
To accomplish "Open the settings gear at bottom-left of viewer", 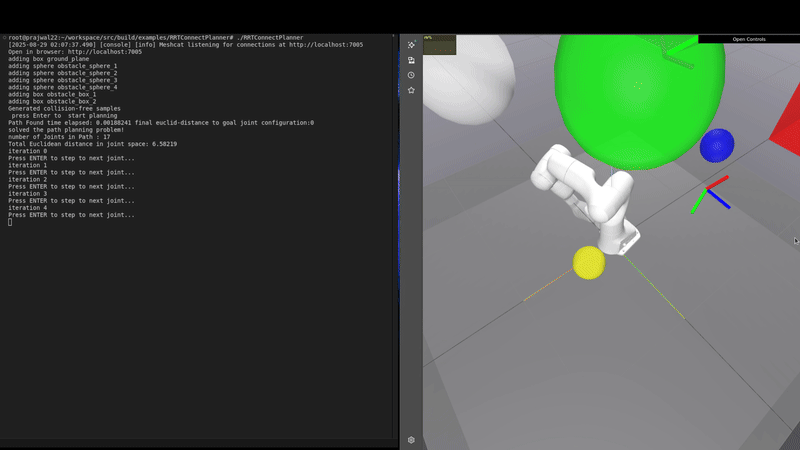I will [411, 440].
